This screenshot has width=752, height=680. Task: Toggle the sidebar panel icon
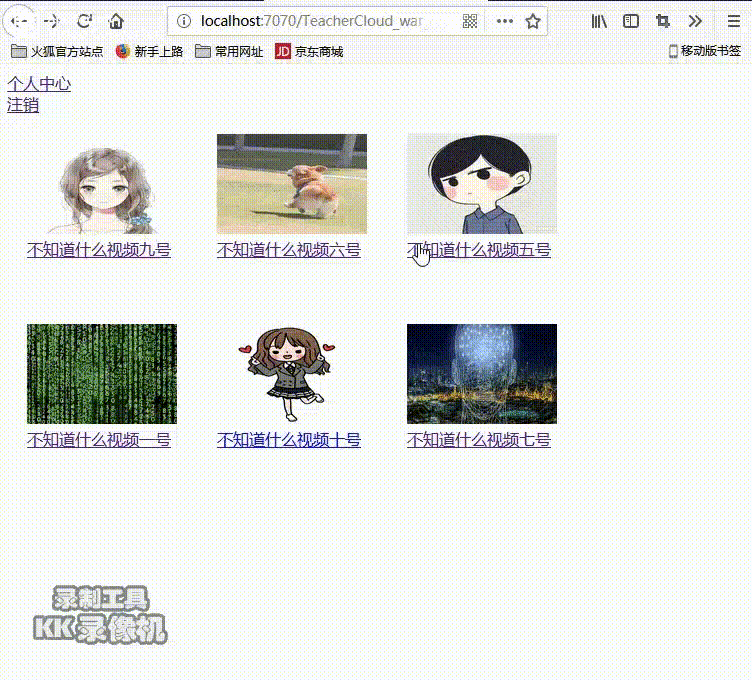(631, 21)
